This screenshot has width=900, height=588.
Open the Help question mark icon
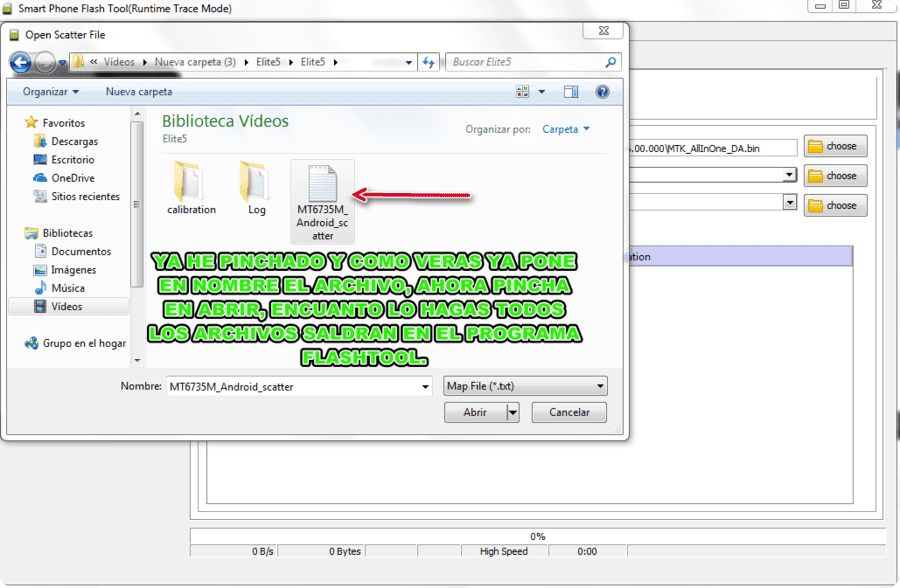[x=602, y=92]
